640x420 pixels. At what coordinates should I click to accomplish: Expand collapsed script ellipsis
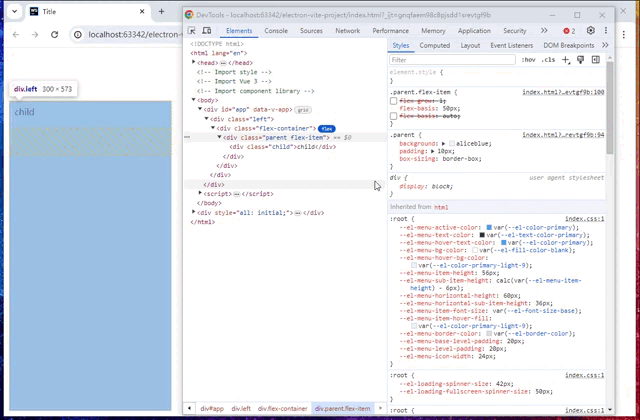pos(236,194)
